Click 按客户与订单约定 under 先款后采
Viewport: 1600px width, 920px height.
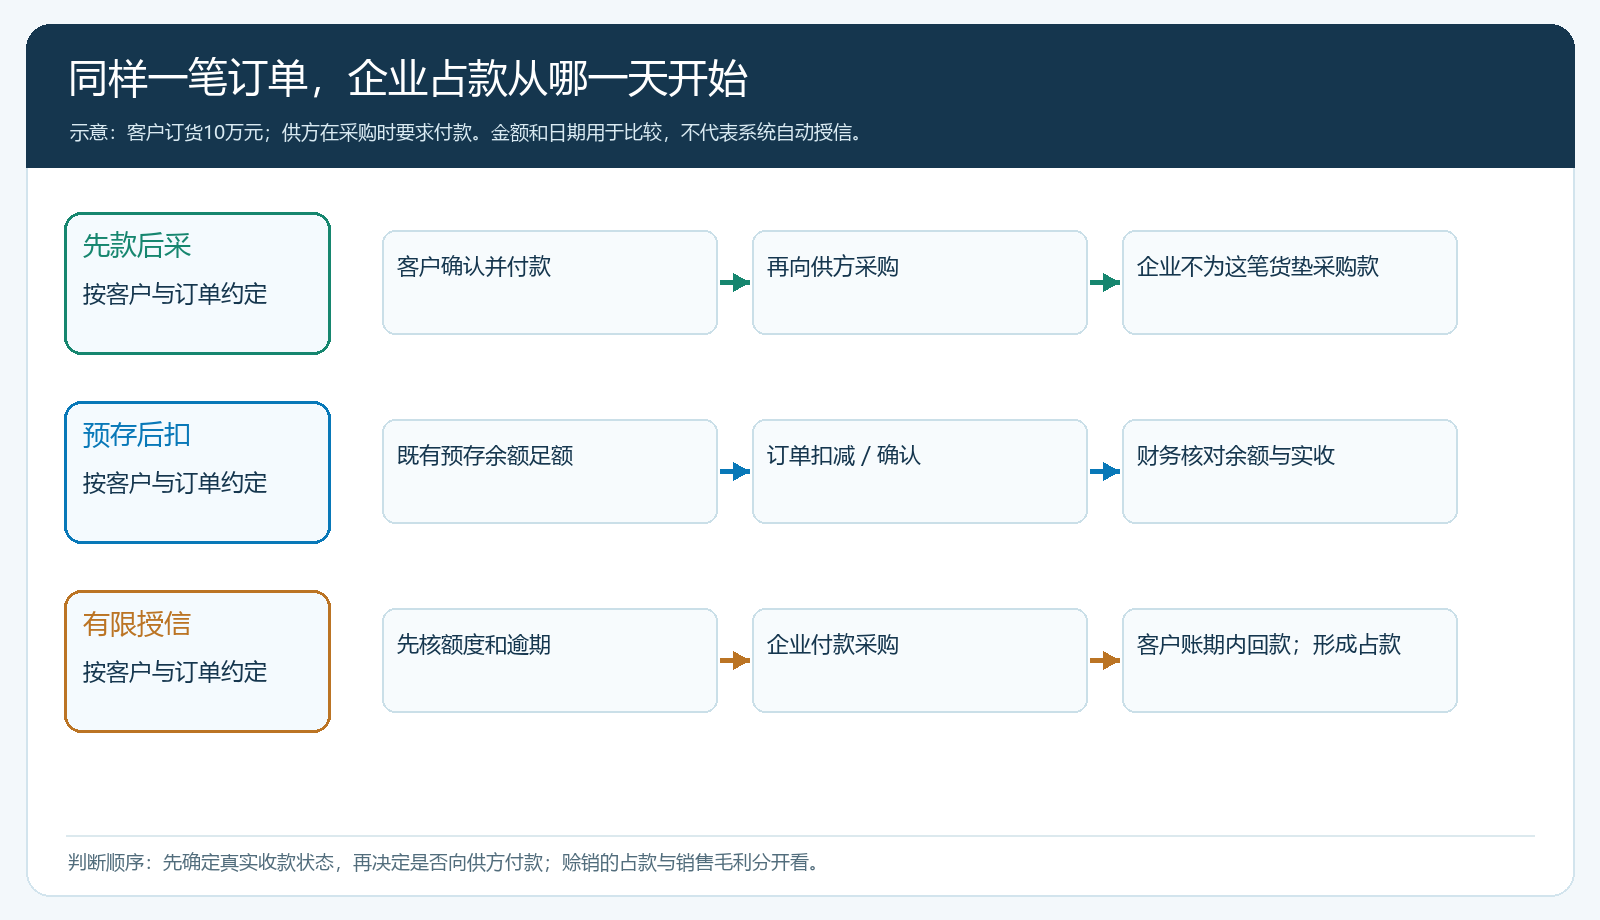tap(175, 294)
